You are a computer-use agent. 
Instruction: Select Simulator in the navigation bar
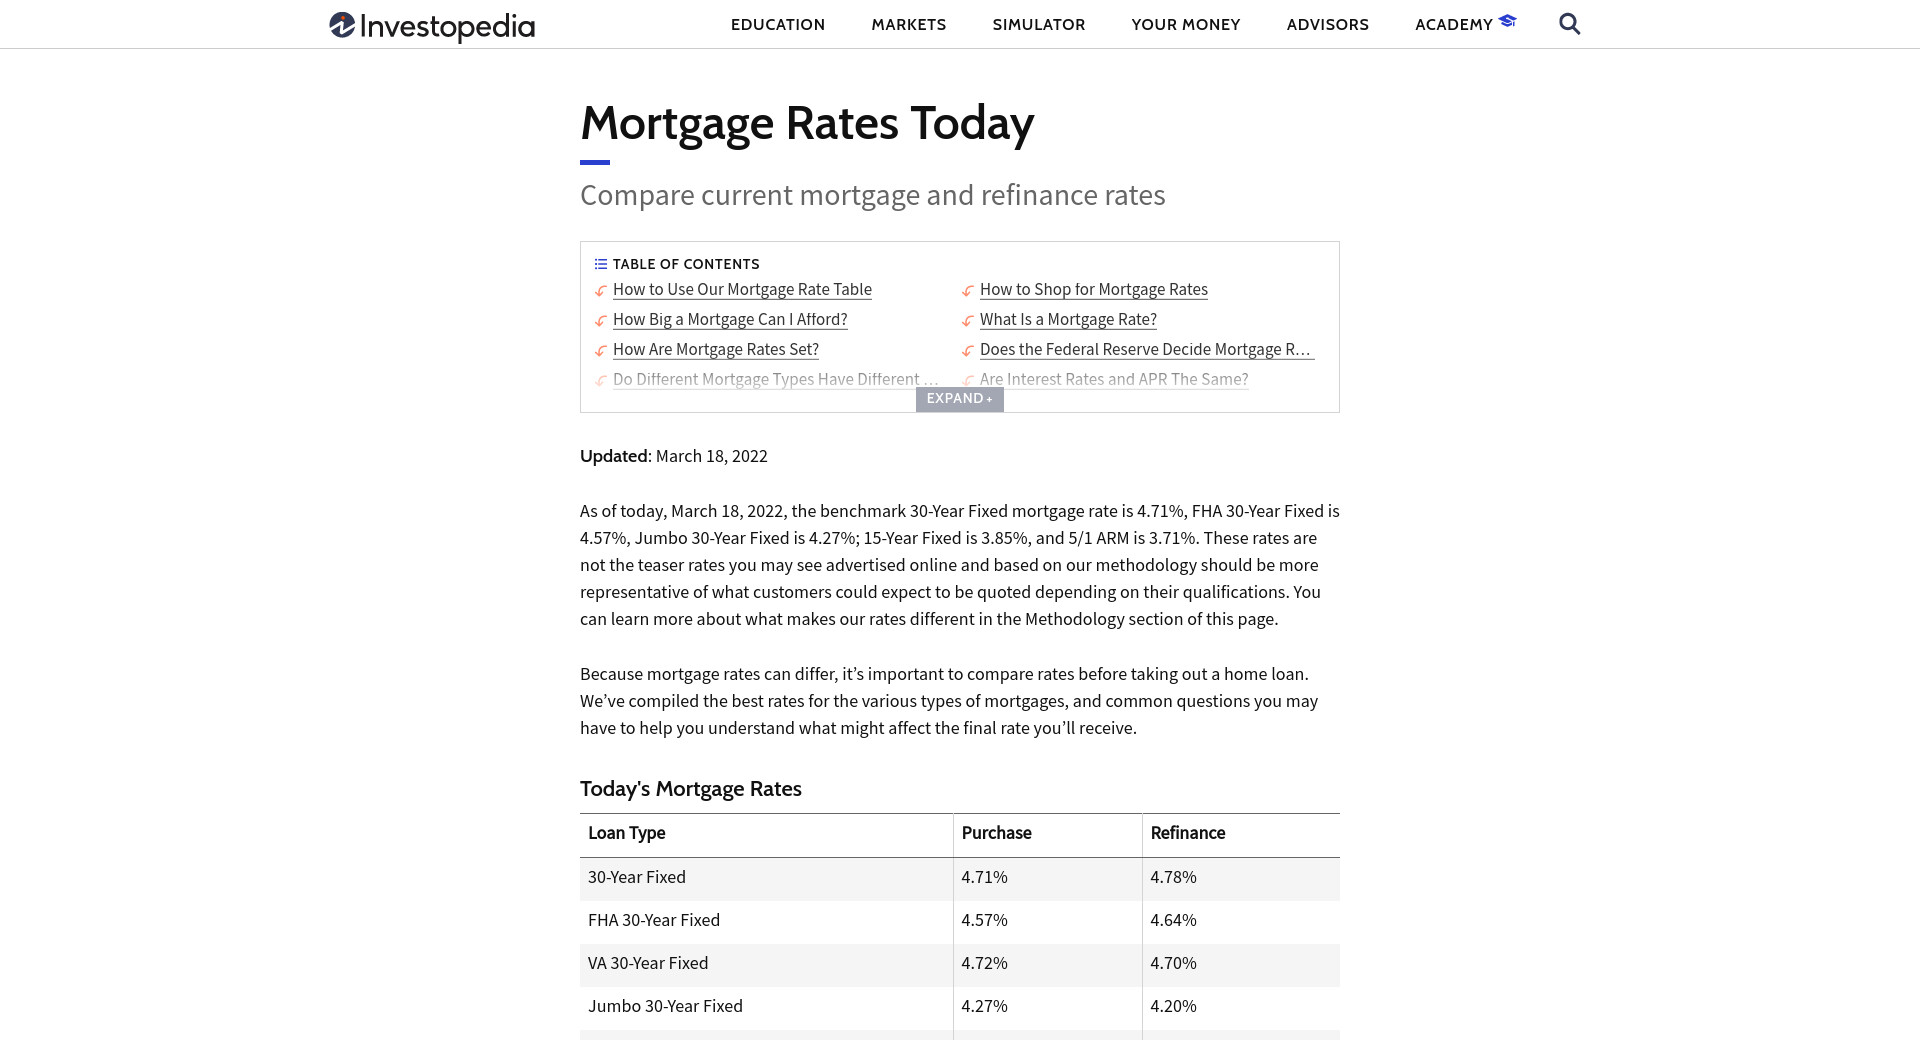click(1038, 25)
